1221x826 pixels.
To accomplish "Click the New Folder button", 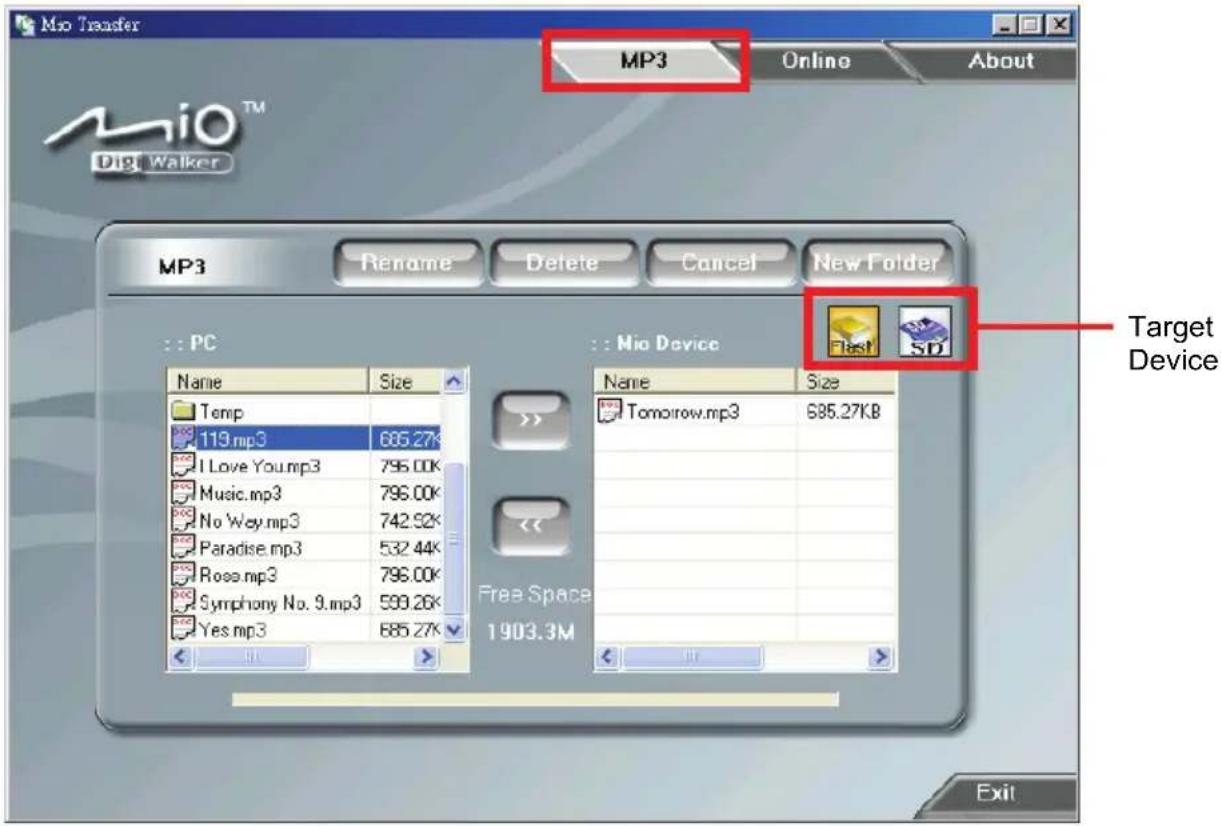I will coord(876,263).
